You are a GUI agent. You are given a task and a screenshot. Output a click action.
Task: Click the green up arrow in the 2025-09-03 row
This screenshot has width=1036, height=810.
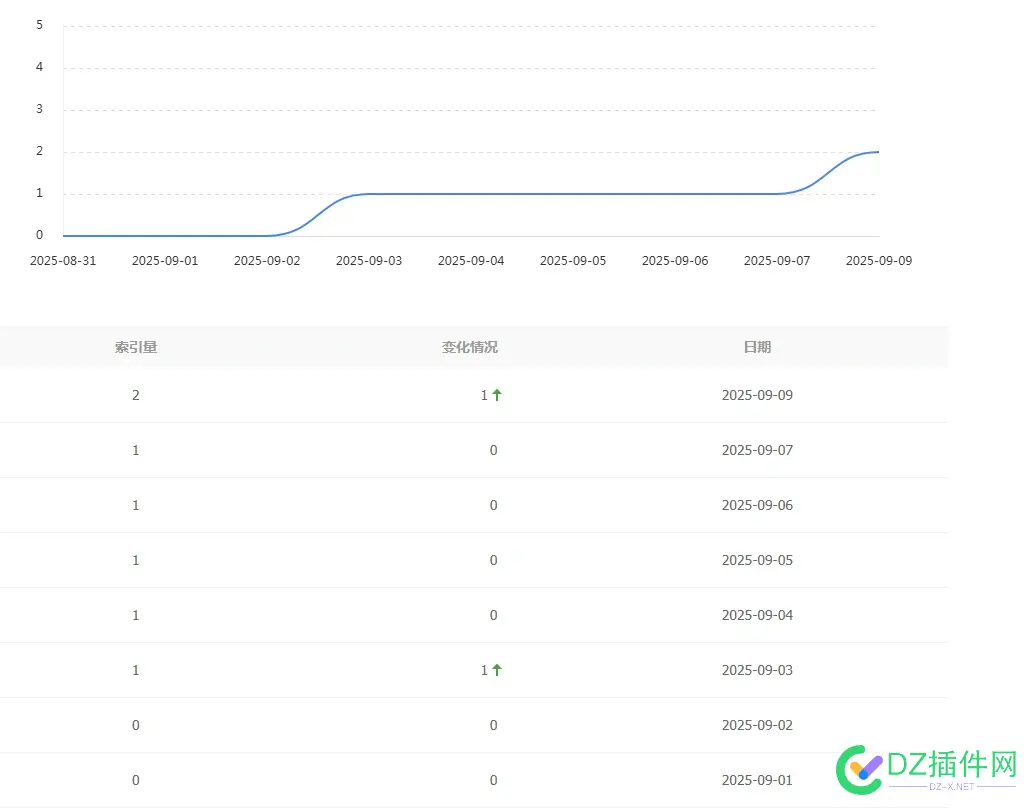pyautogui.click(x=497, y=670)
